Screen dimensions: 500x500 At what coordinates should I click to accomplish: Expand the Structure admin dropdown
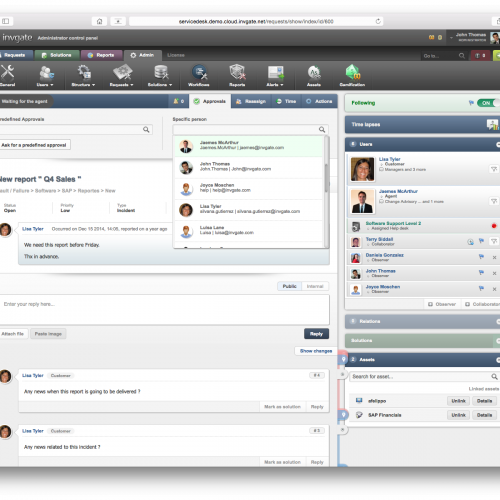83,76
